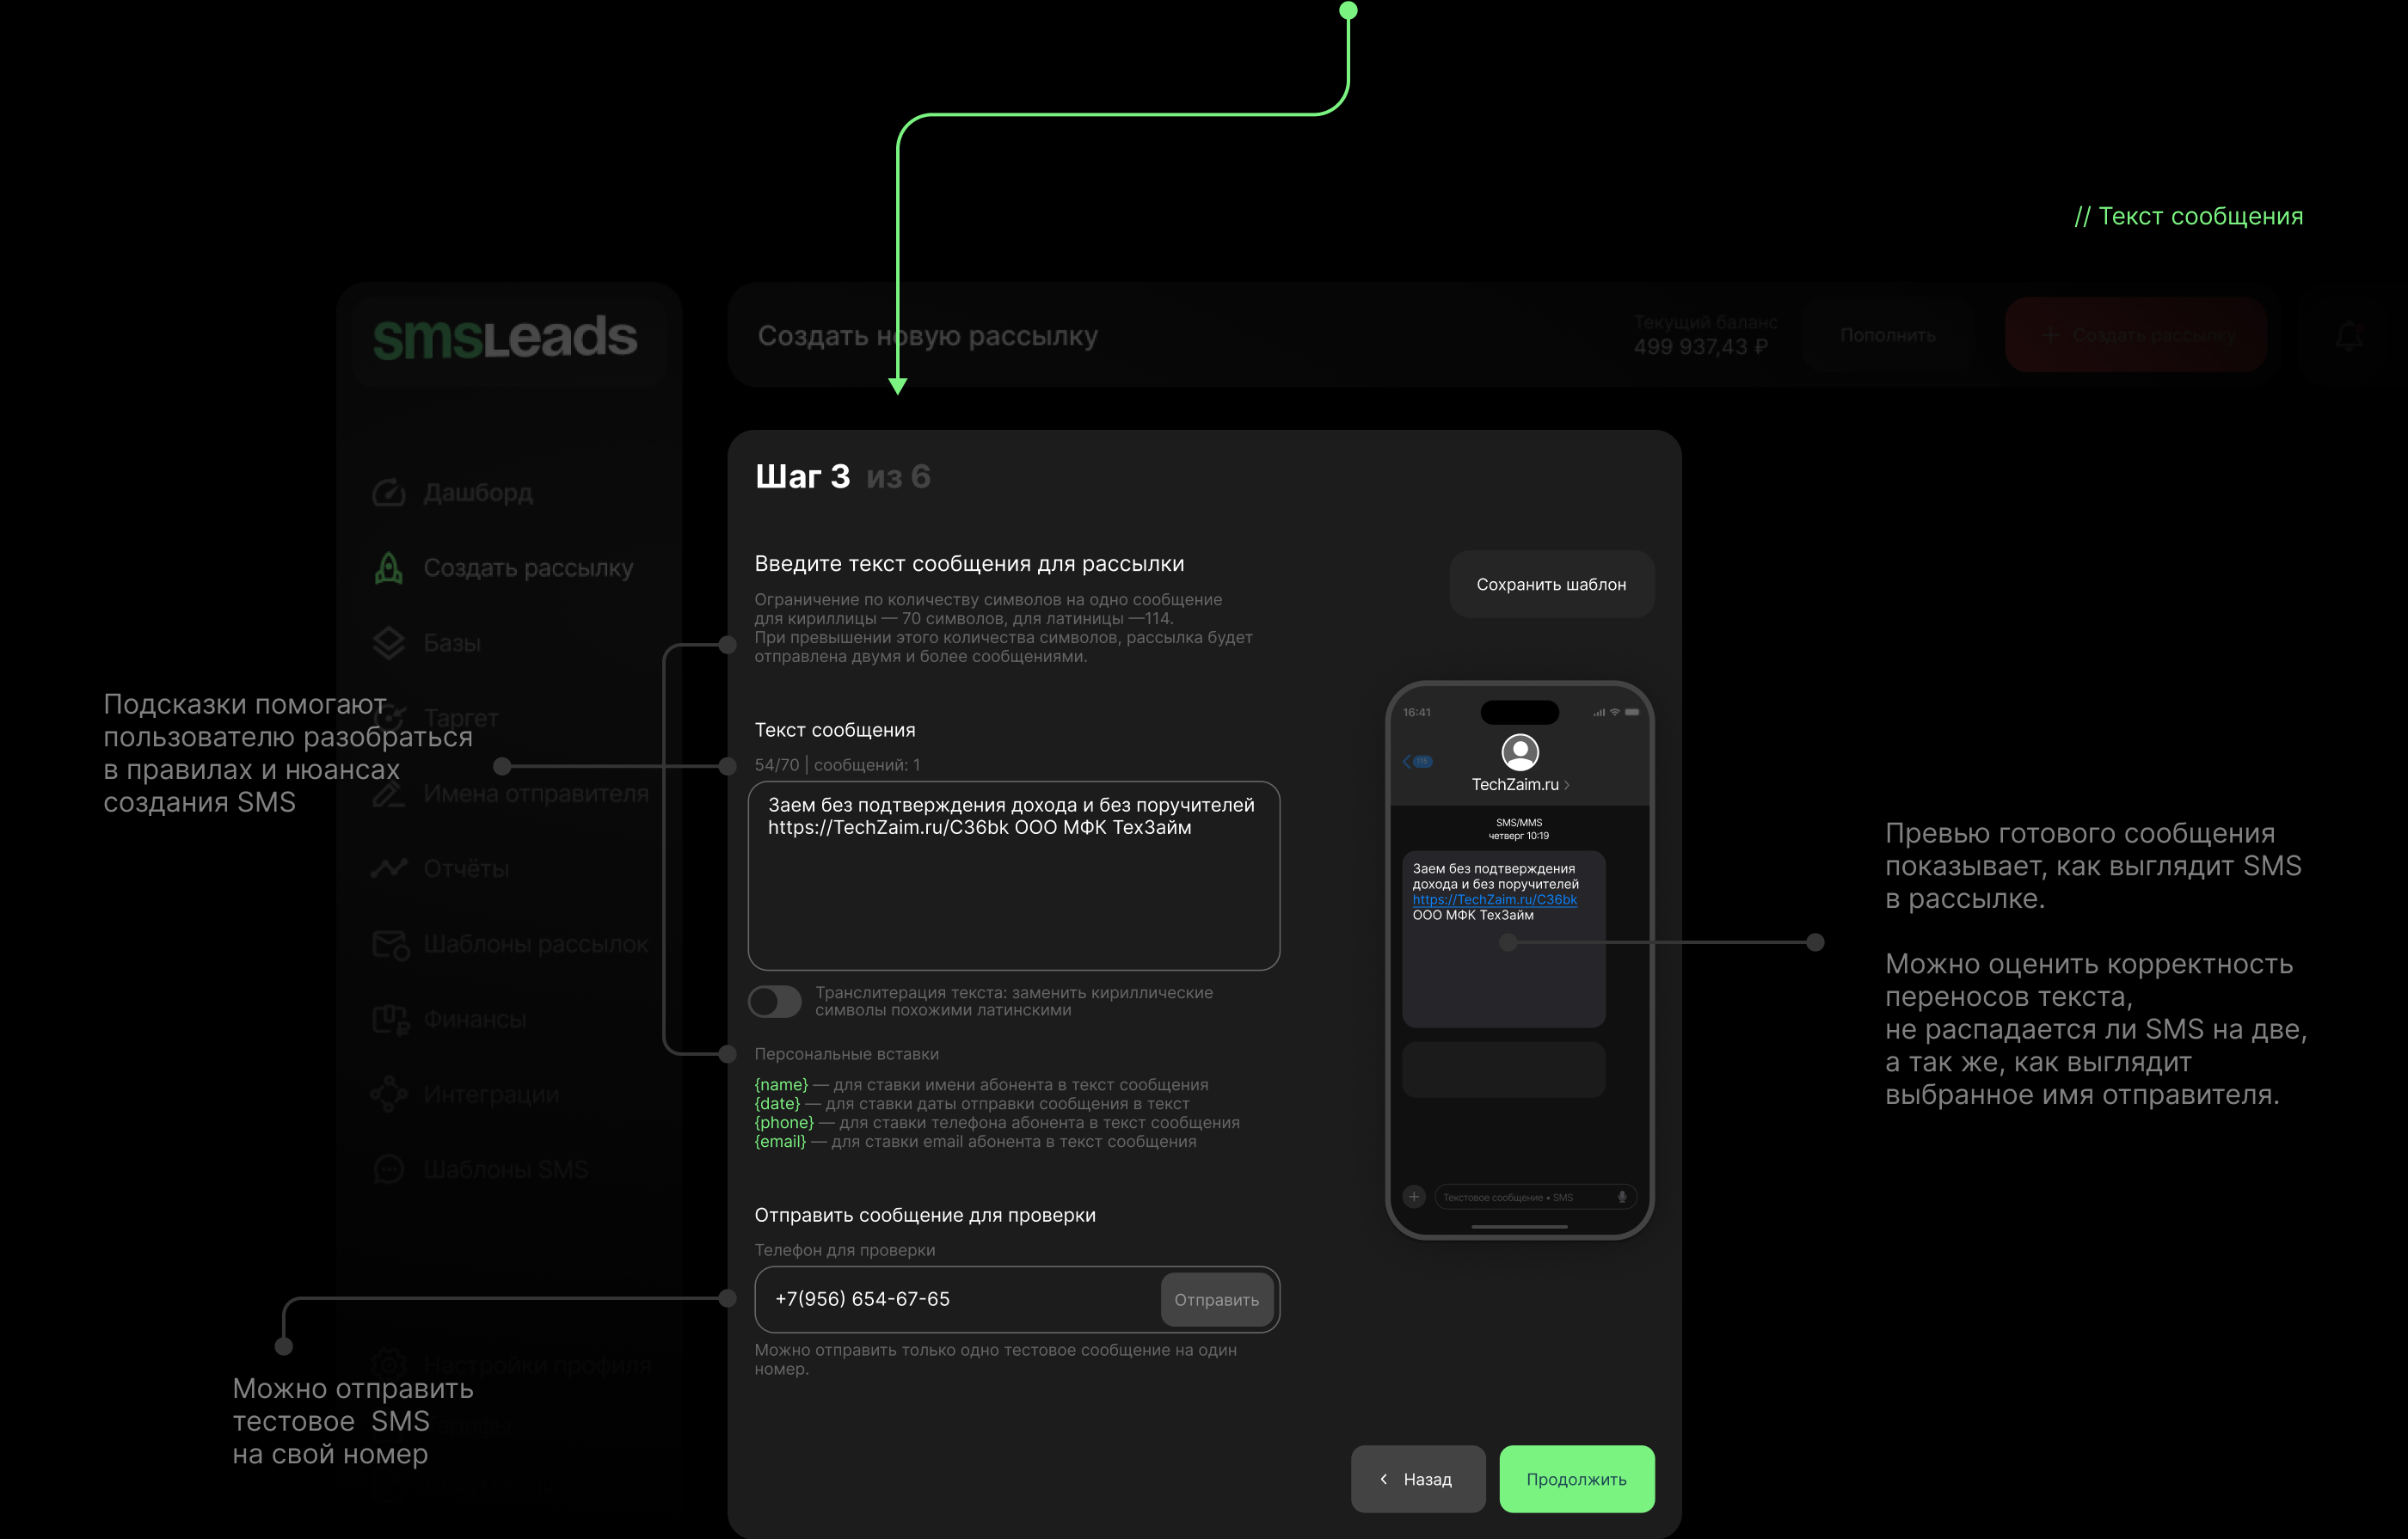Click the TechZaim.ru link in SMS preview
The width and height of the screenshot is (2408, 1539).
coord(1494,899)
